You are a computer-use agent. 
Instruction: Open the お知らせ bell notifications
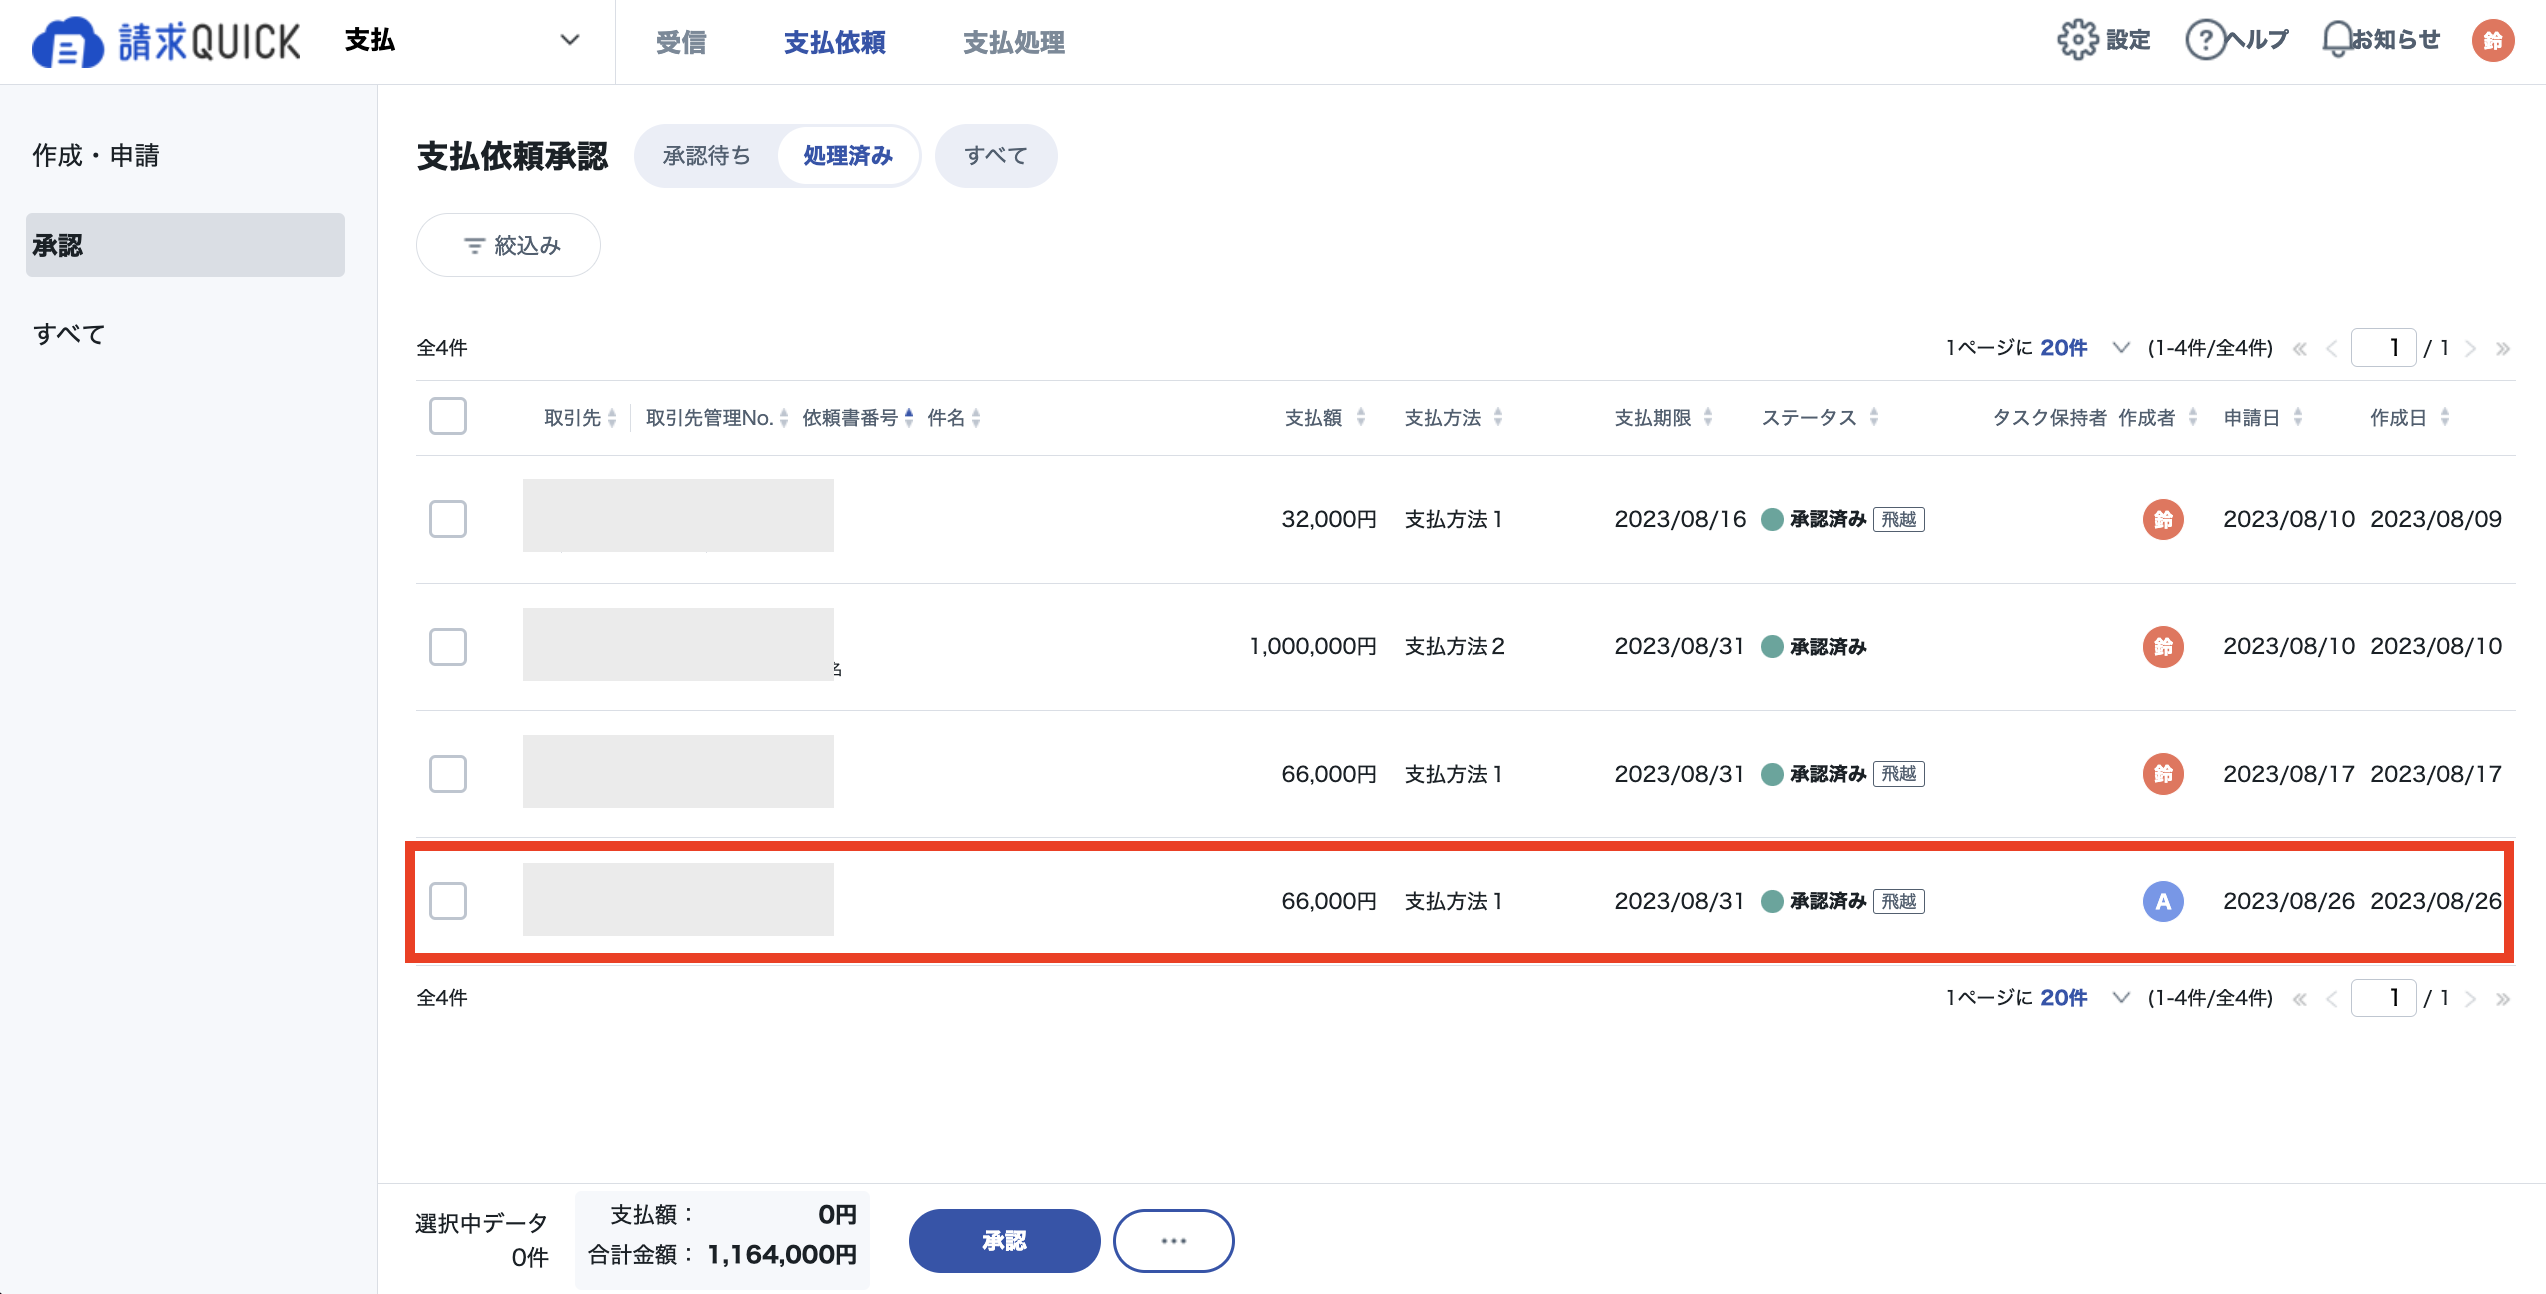pyautogui.click(x=2336, y=40)
